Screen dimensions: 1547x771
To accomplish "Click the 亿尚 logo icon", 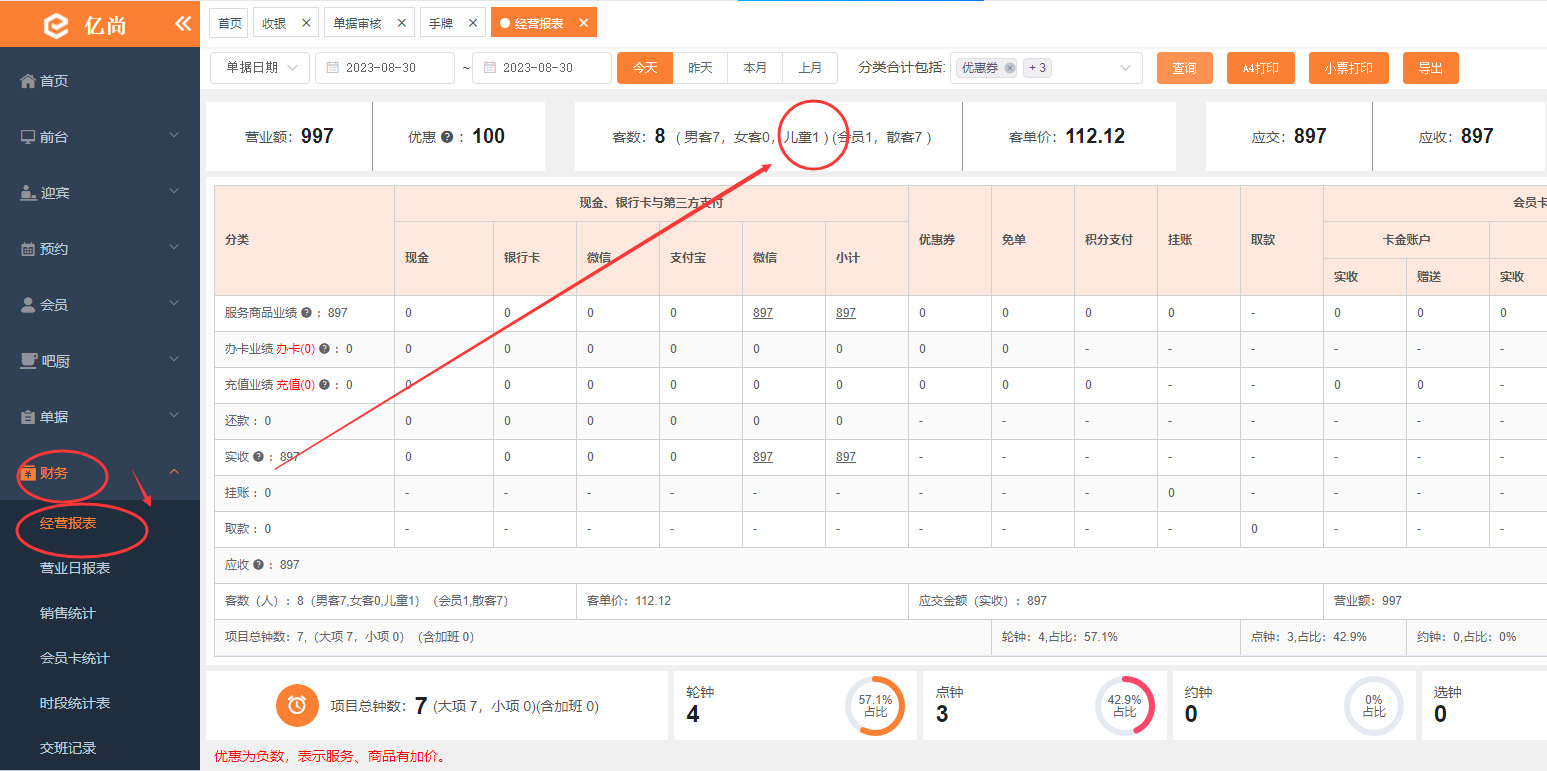I will click(x=56, y=25).
